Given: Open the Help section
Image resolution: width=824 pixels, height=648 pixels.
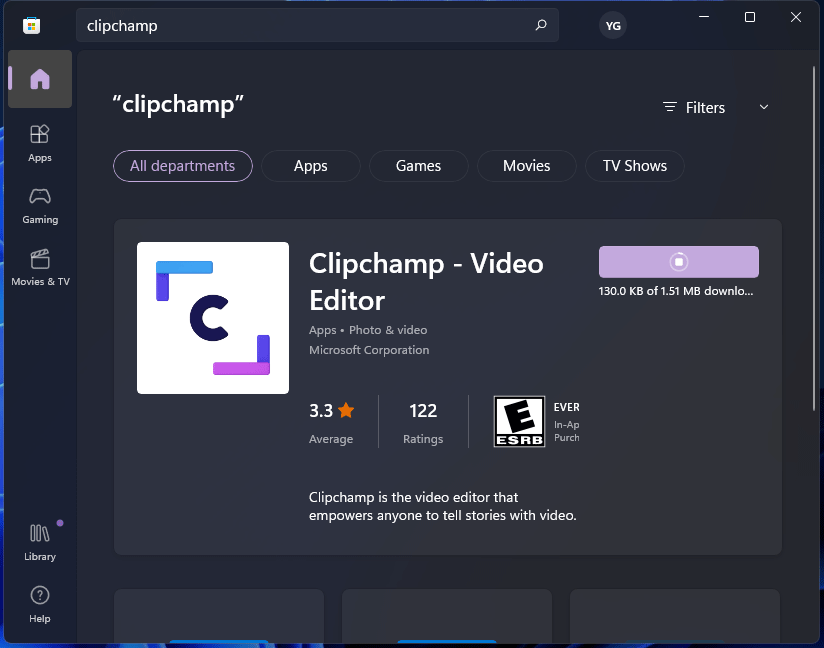Looking at the screenshot, I should pyautogui.click(x=39, y=602).
